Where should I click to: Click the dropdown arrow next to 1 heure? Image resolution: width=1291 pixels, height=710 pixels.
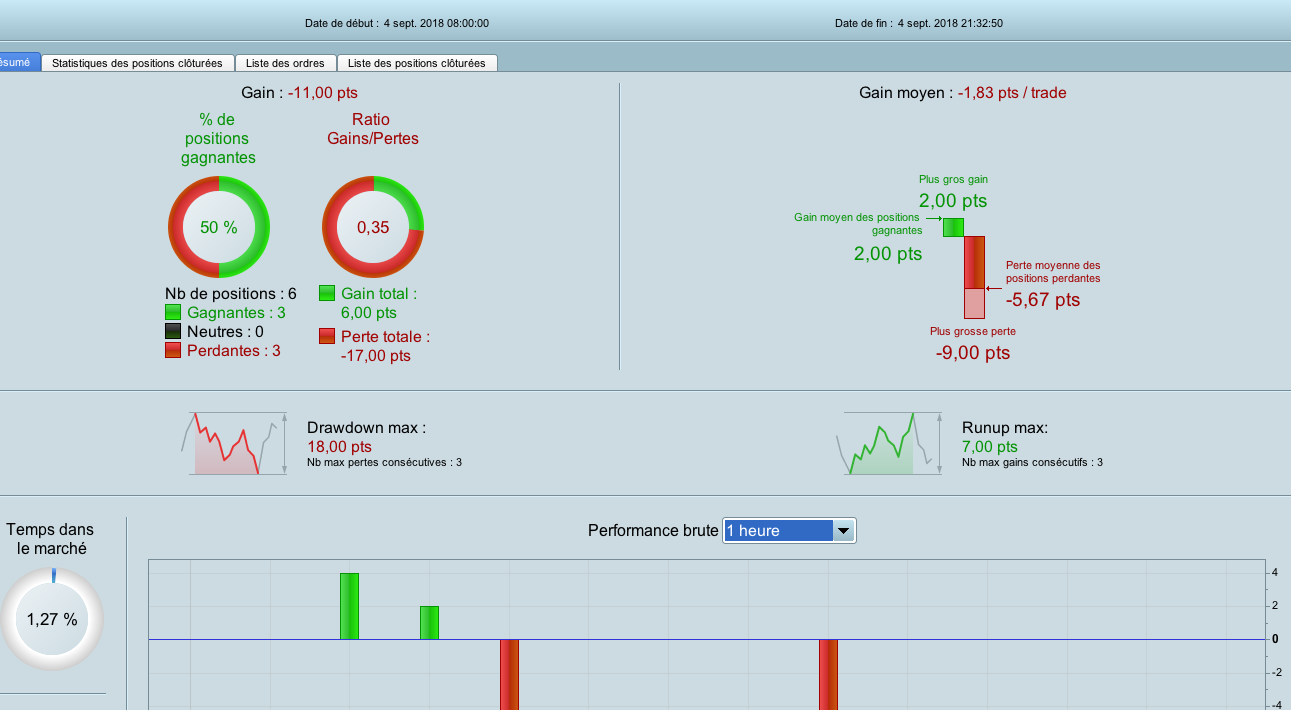pos(844,531)
